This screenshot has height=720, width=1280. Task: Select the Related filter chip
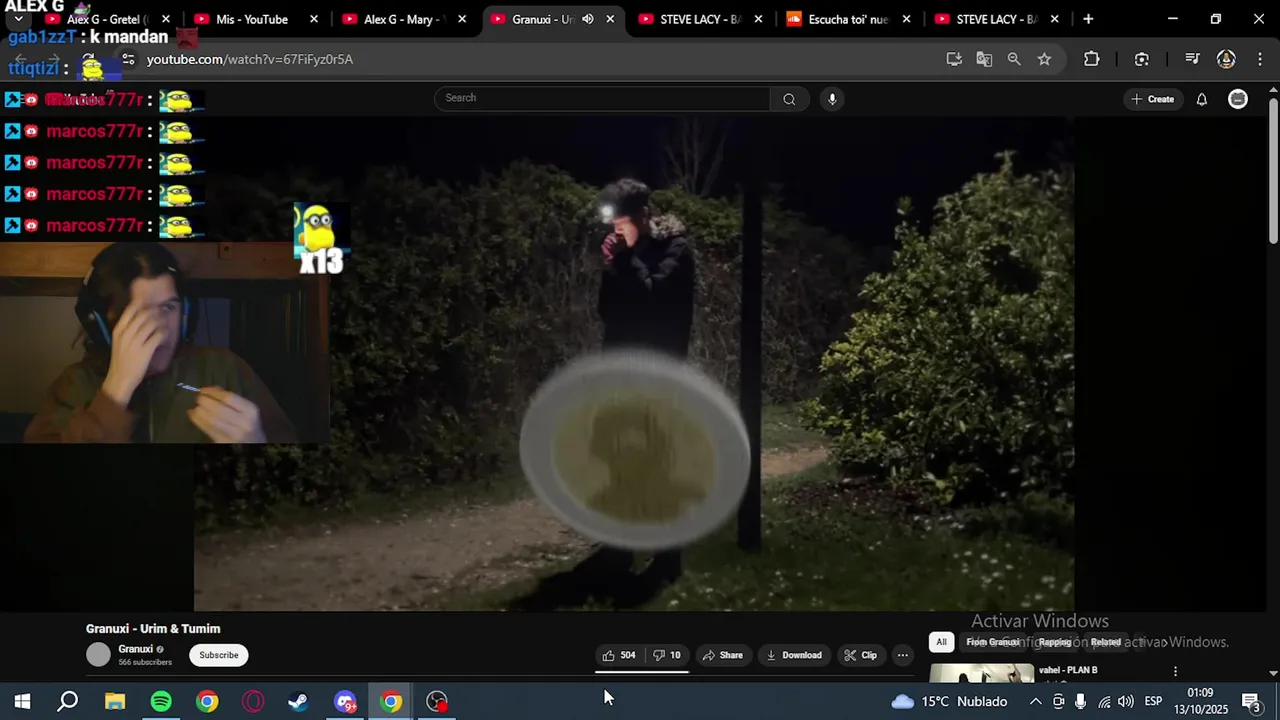click(x=1105, y=642)
